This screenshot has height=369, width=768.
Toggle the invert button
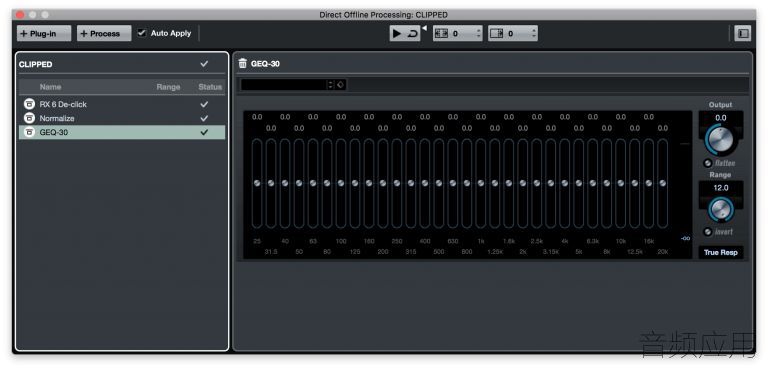pos(708,232)
